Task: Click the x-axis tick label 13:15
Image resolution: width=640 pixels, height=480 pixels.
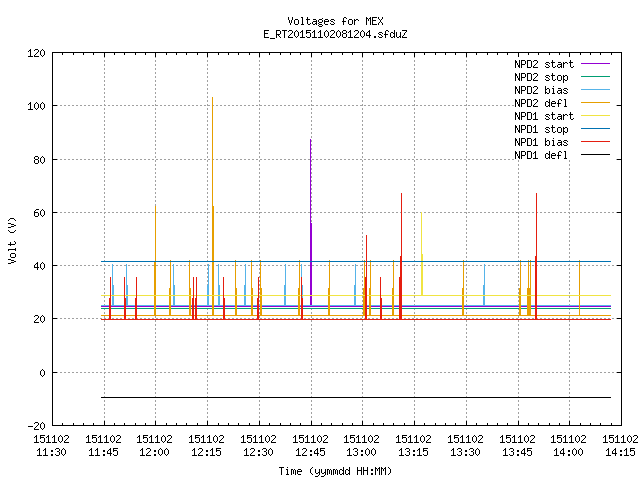Action: click(413, 452)
